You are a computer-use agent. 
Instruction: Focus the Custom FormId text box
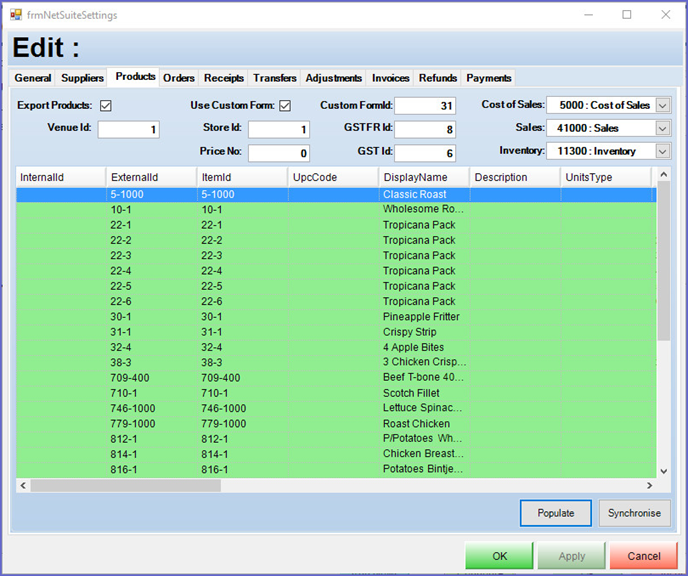(426, 106)
